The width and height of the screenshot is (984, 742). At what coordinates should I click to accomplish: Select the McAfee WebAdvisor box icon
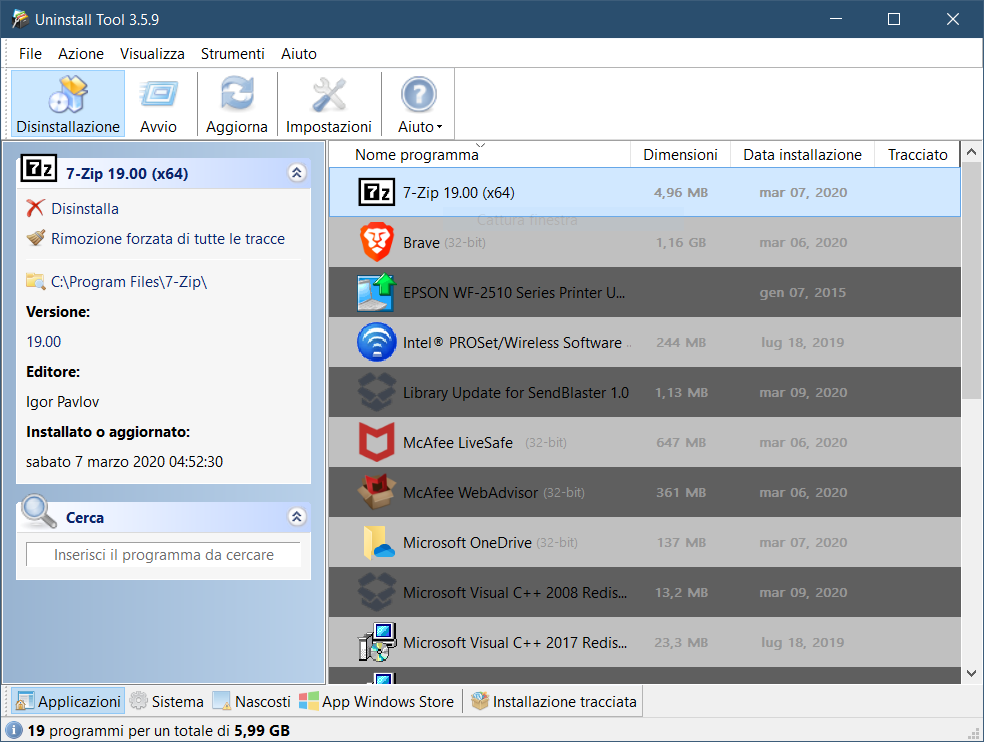[x=377, y=492]
